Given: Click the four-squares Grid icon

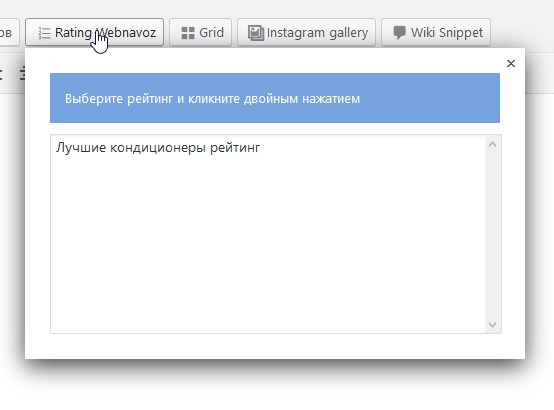Looking at the screenshot, I should [188, 33].
